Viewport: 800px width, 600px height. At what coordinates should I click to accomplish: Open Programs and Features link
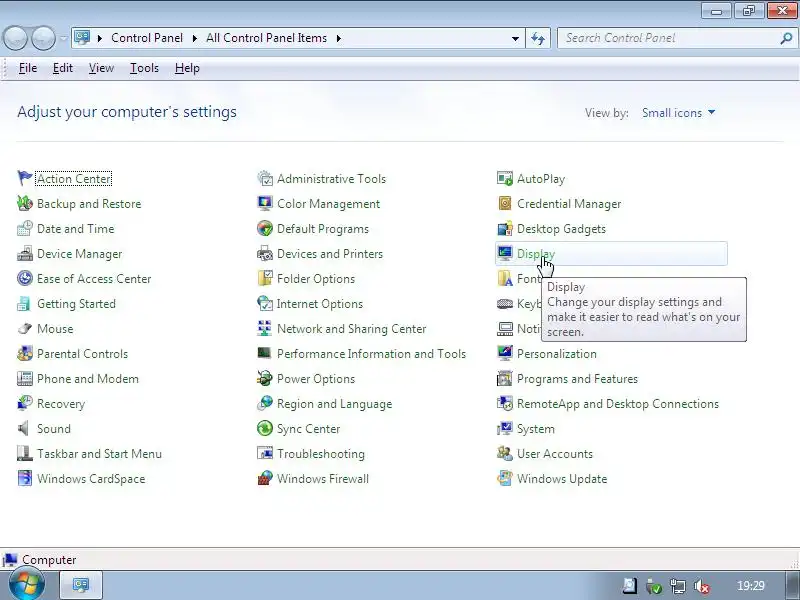[577, 379]
